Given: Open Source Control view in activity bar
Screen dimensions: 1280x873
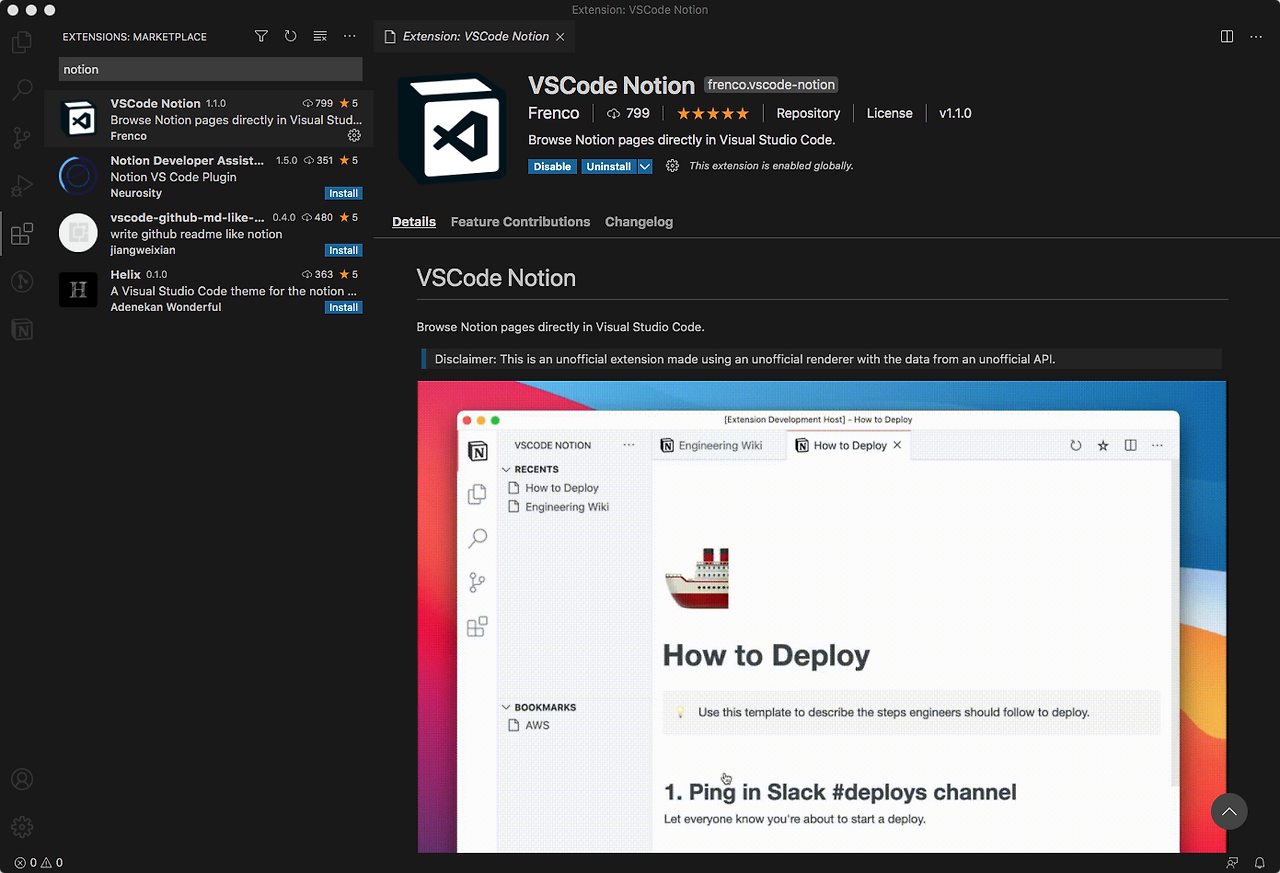Looking at the screenshot, I should point(22,138).
